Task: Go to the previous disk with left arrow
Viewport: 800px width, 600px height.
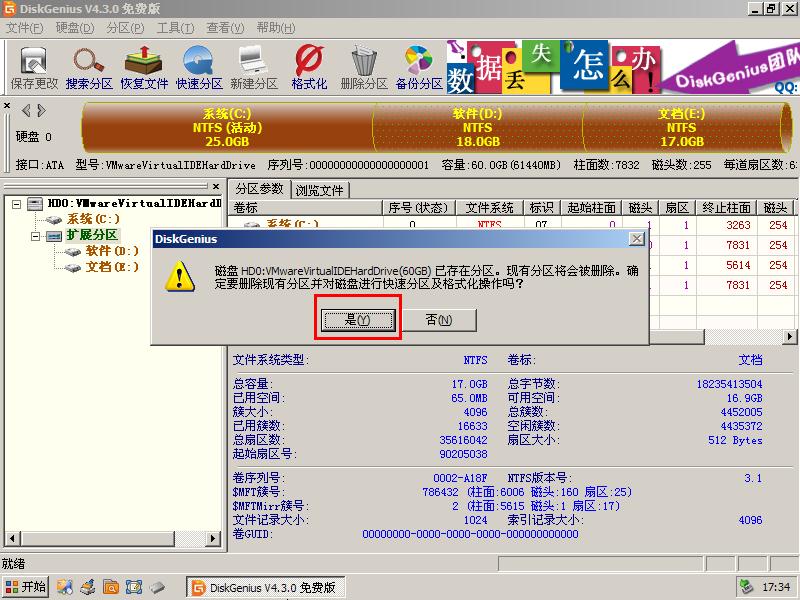Action: 26,110
